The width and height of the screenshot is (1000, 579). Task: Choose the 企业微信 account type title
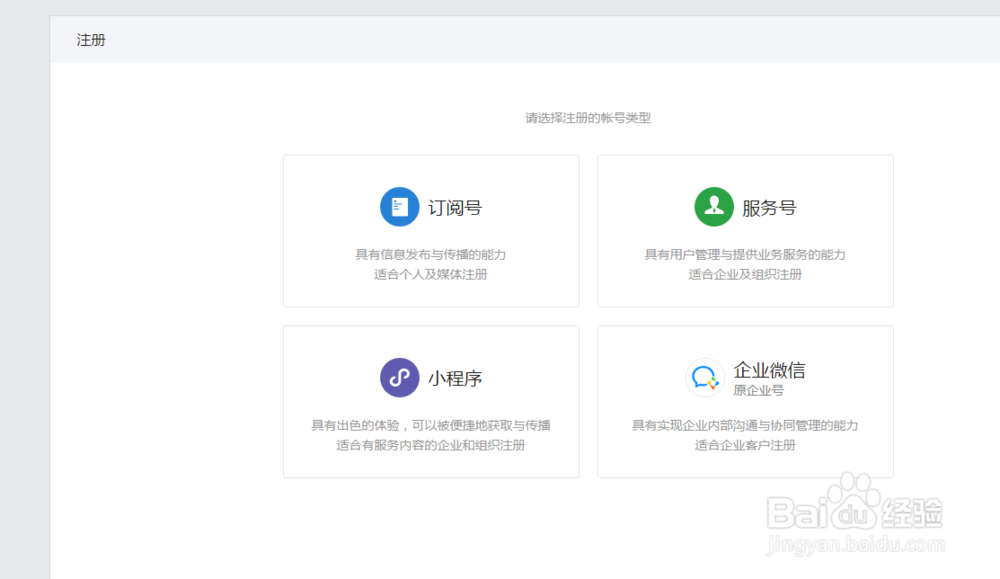coord(769,370)
